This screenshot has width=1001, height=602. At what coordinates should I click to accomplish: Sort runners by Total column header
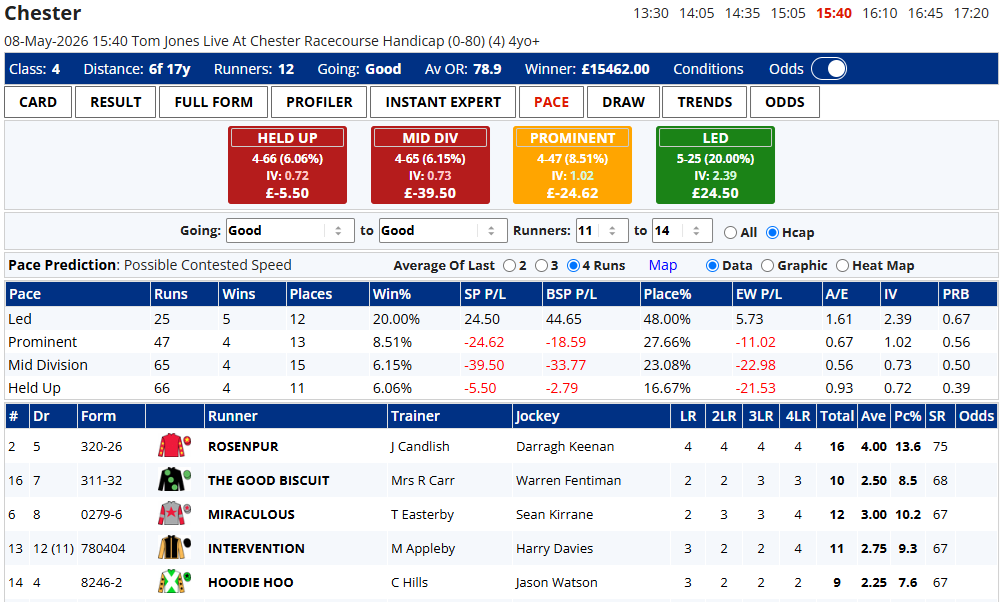[x=837, y=416]
